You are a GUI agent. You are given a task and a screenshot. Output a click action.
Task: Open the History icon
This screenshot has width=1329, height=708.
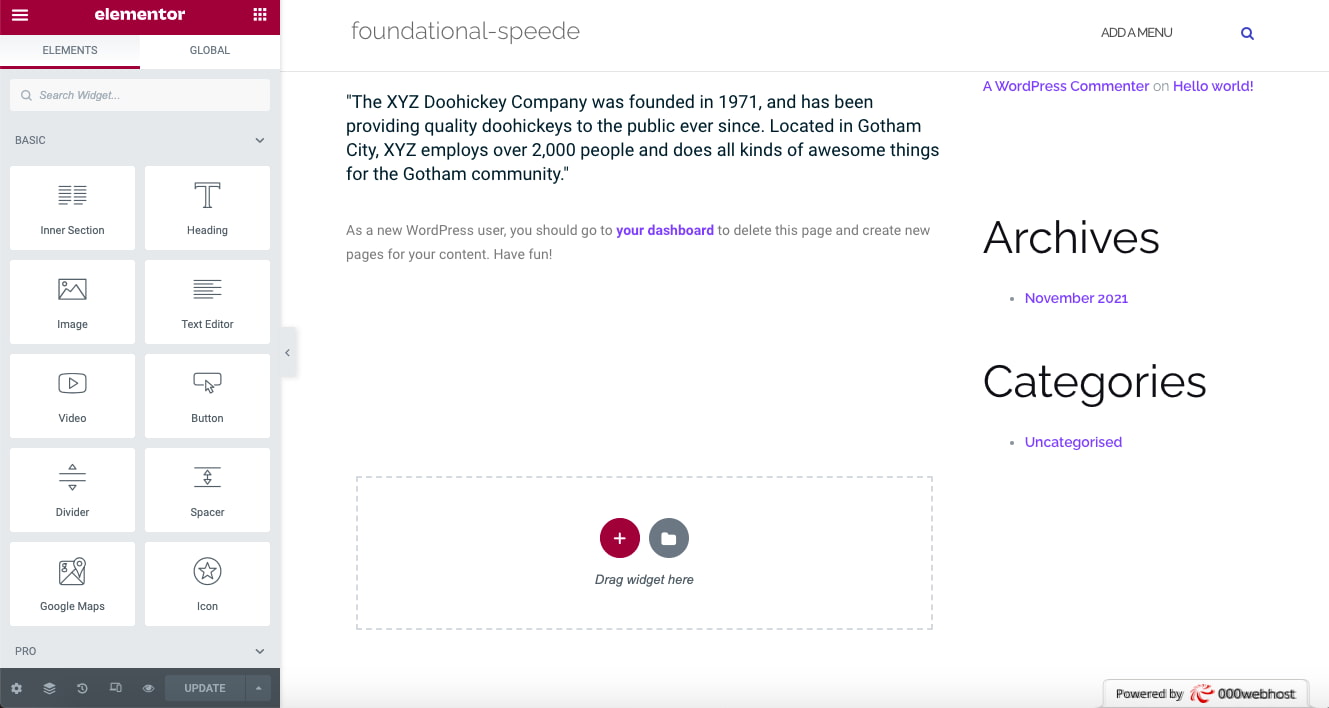pyautogui.click(x=82, y=688)
